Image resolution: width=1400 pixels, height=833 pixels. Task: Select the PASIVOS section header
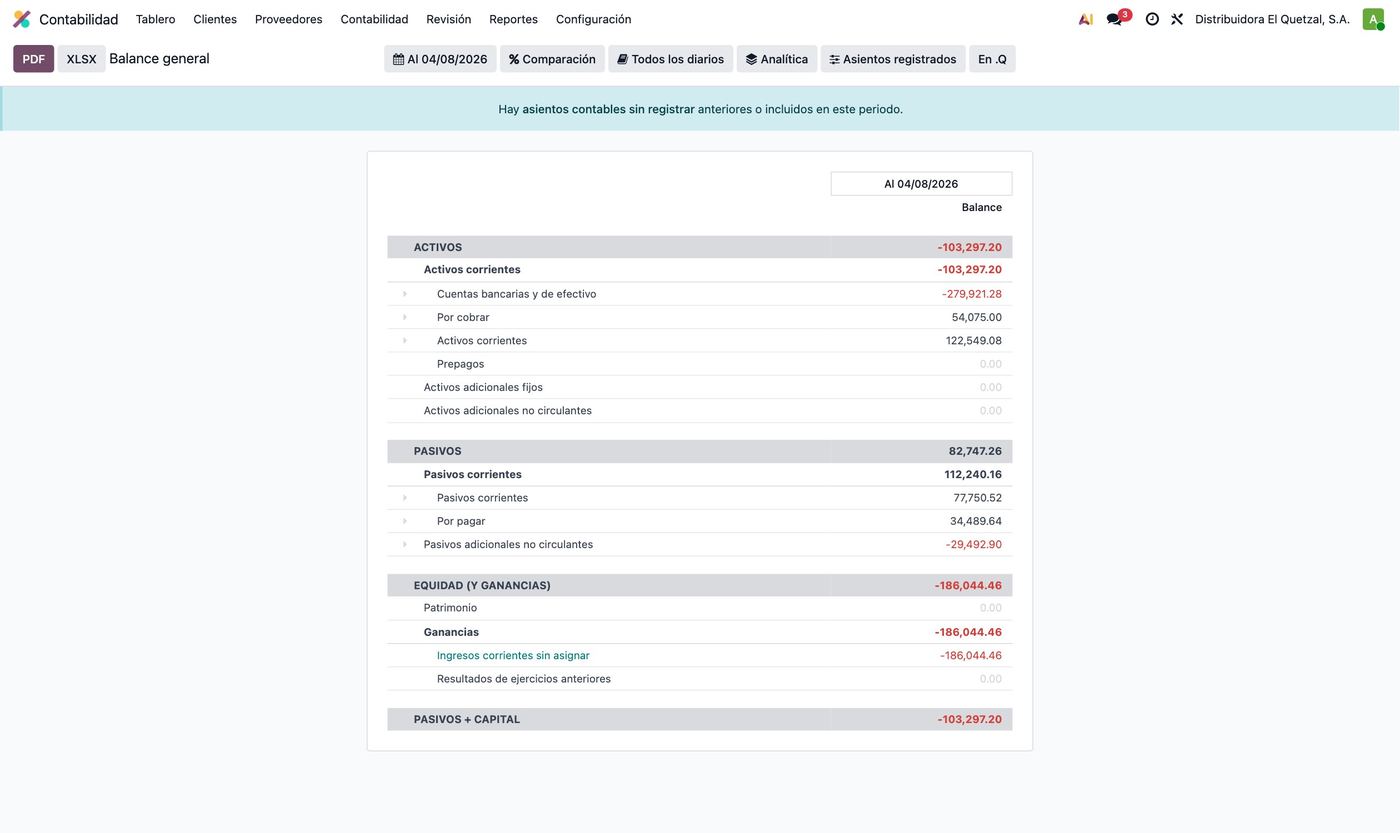[438, 451]
